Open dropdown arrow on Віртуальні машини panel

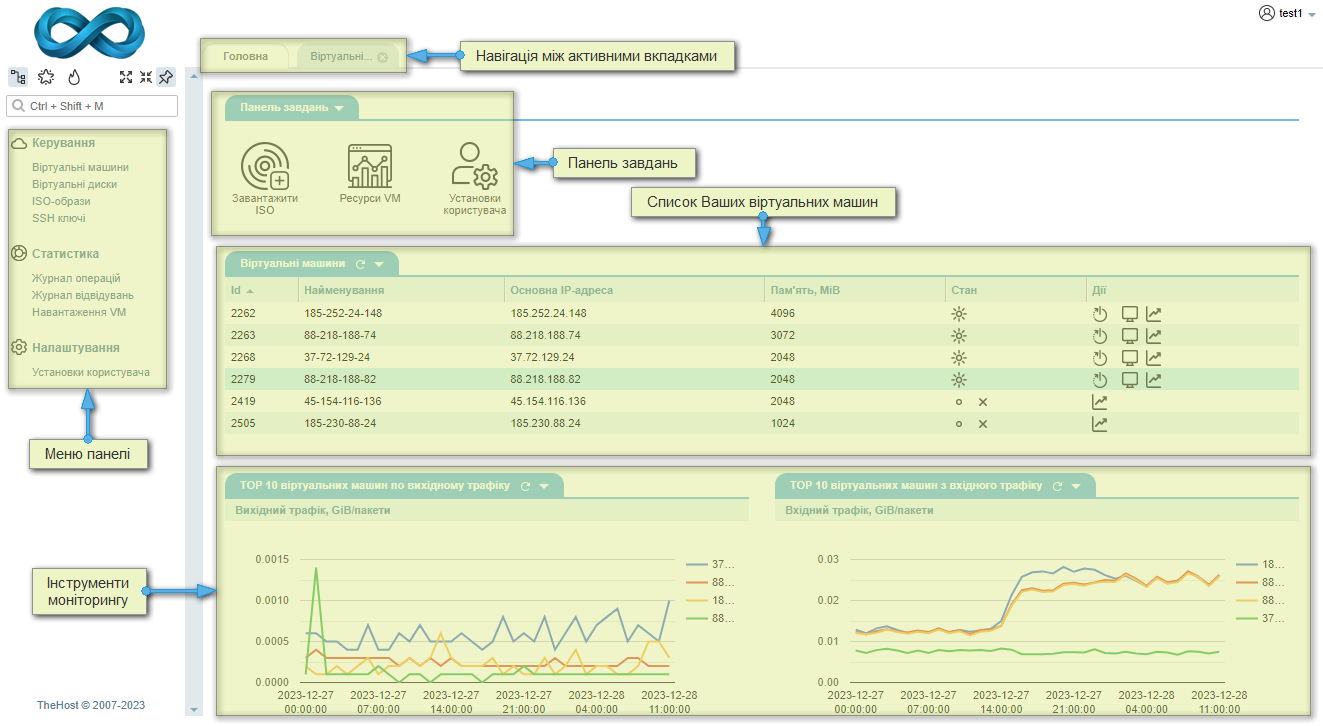coord(380,264)
